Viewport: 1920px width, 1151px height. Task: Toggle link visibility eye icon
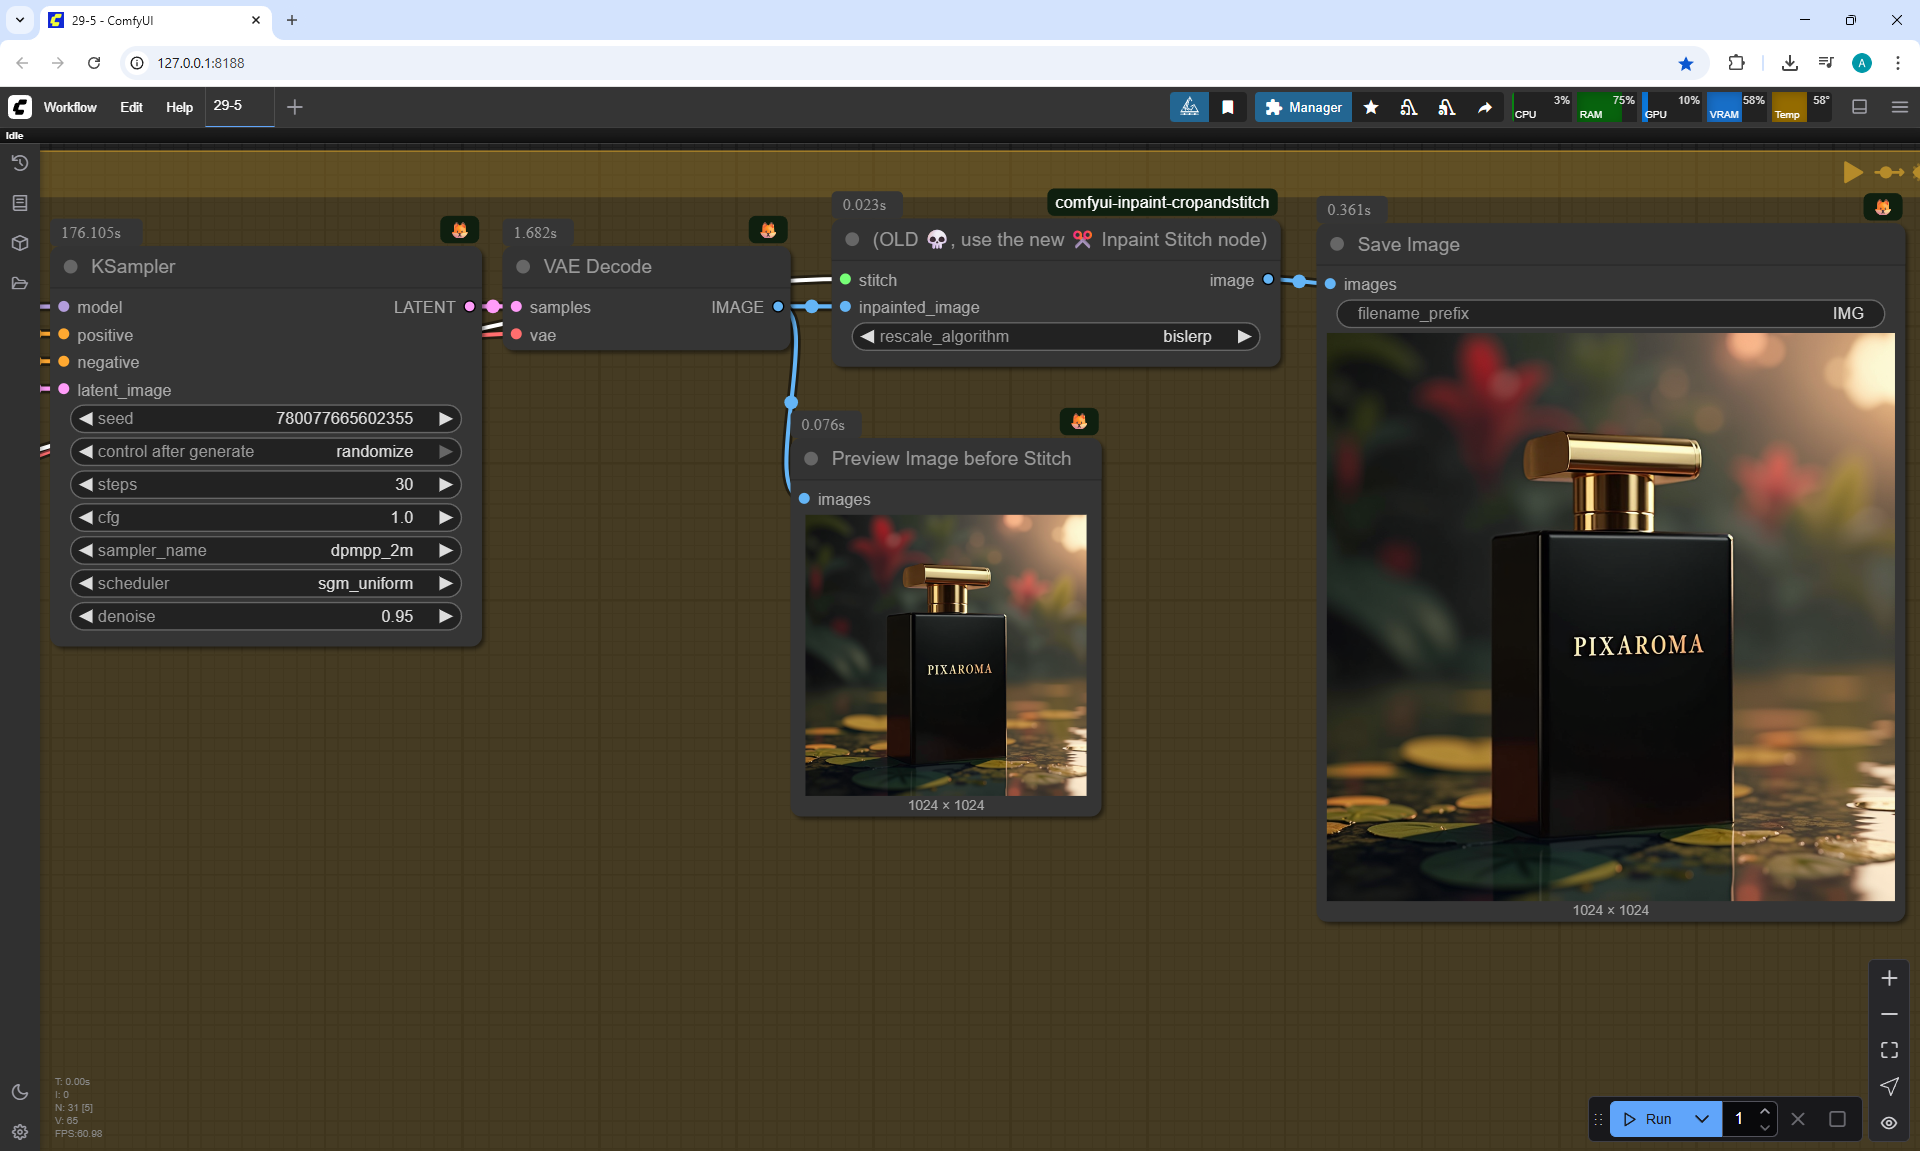[x=1889, y=1122]
